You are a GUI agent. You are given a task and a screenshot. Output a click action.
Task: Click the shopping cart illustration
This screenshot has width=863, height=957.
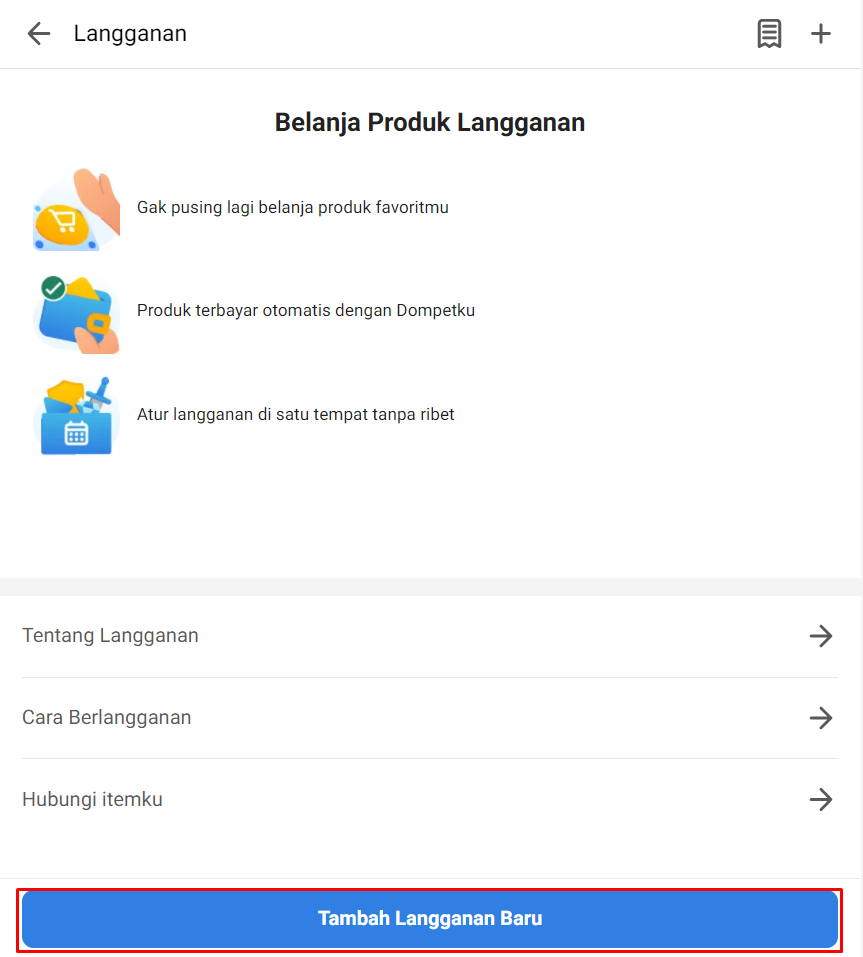point(76,209)
